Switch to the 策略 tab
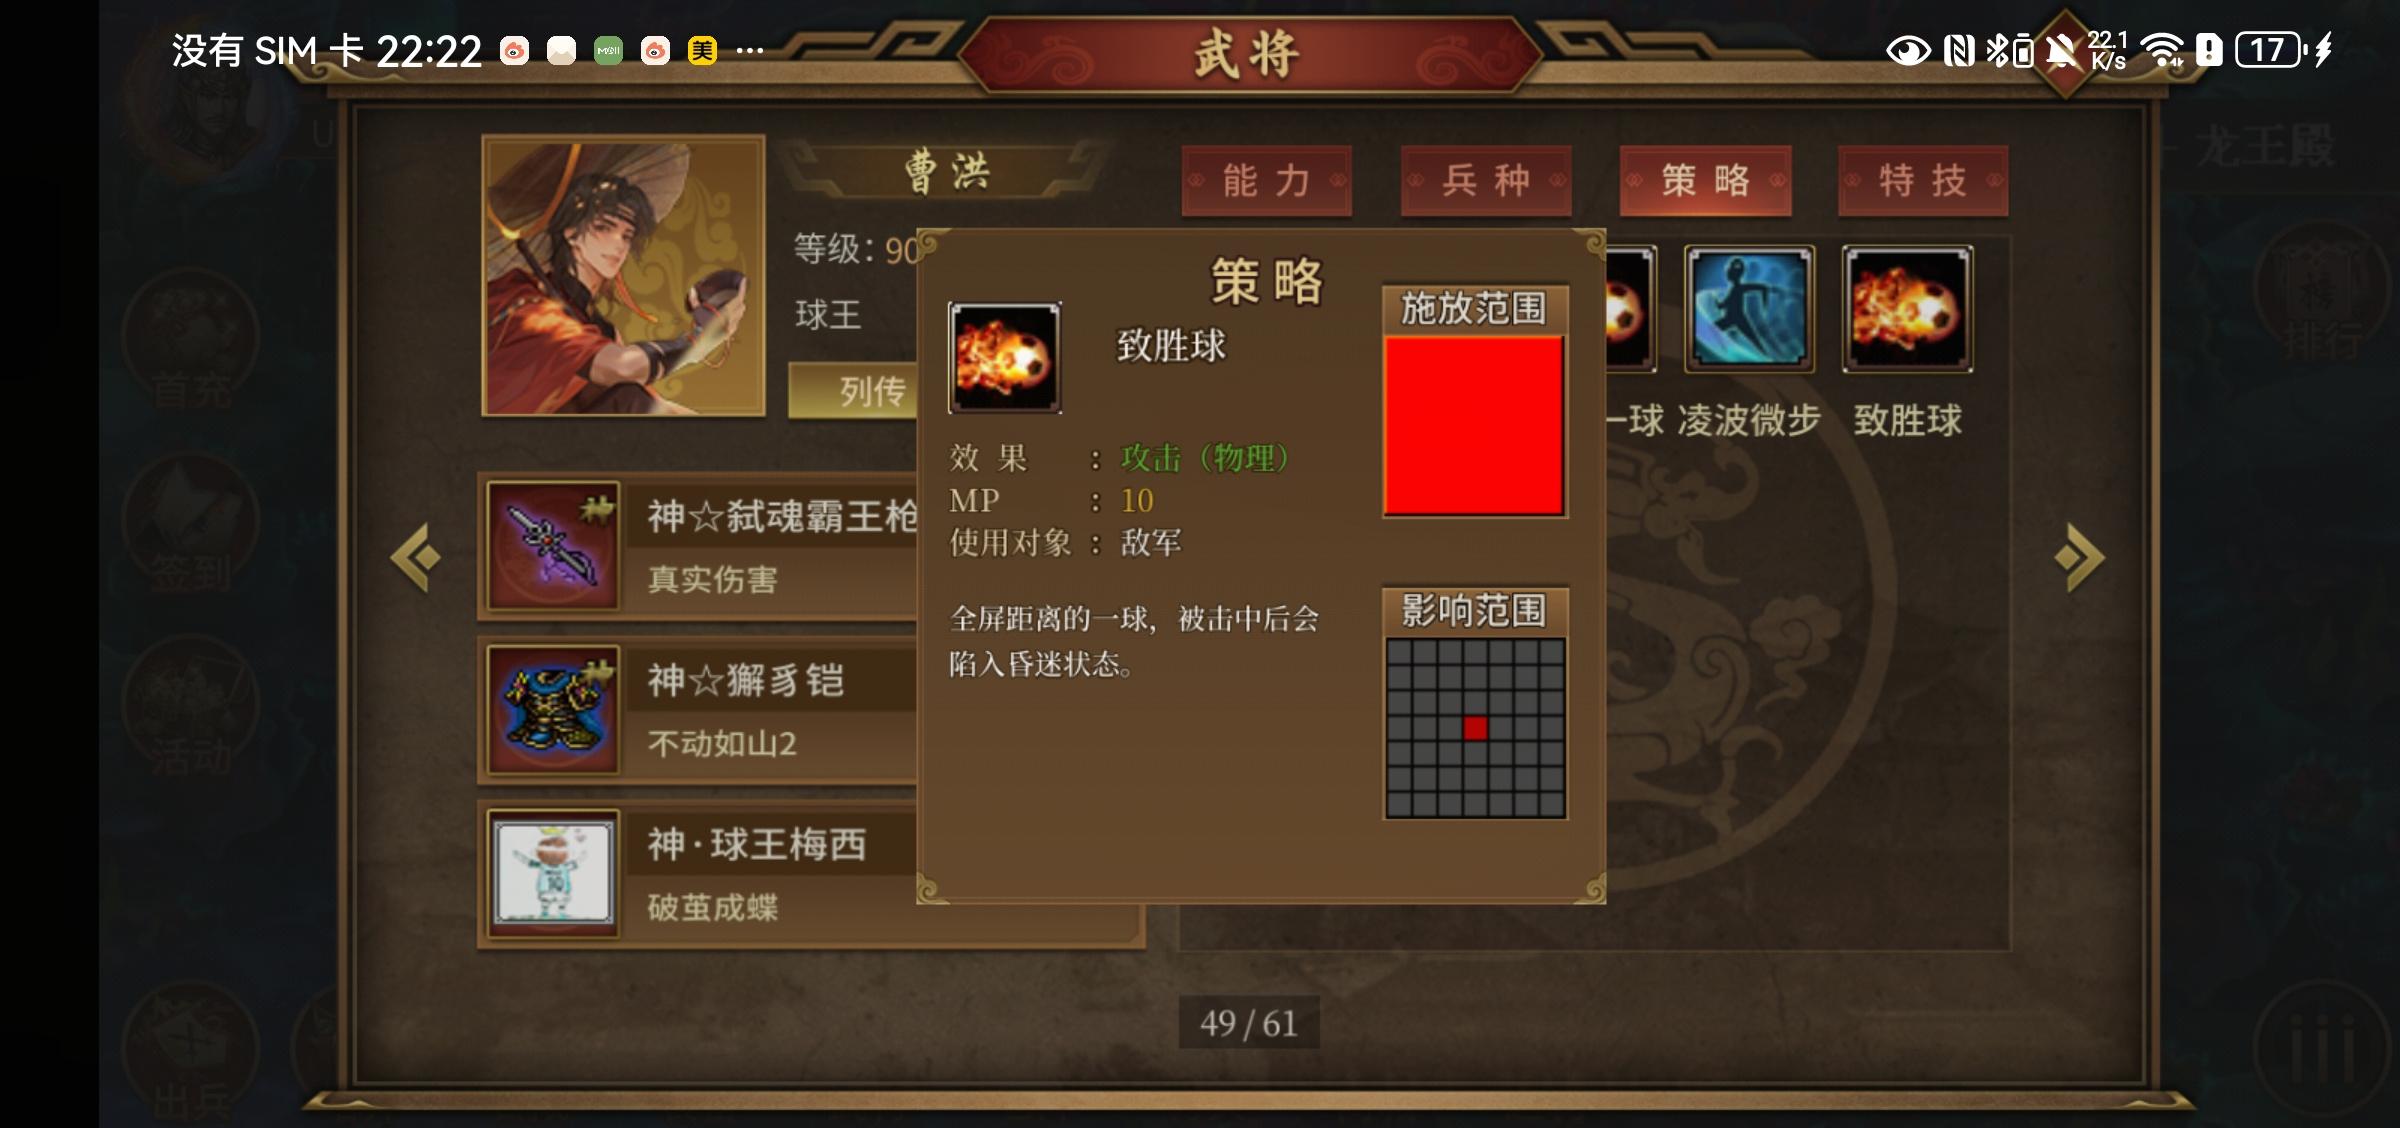The height and width of the screenshot is (1128, 2400). (1705, 181)
